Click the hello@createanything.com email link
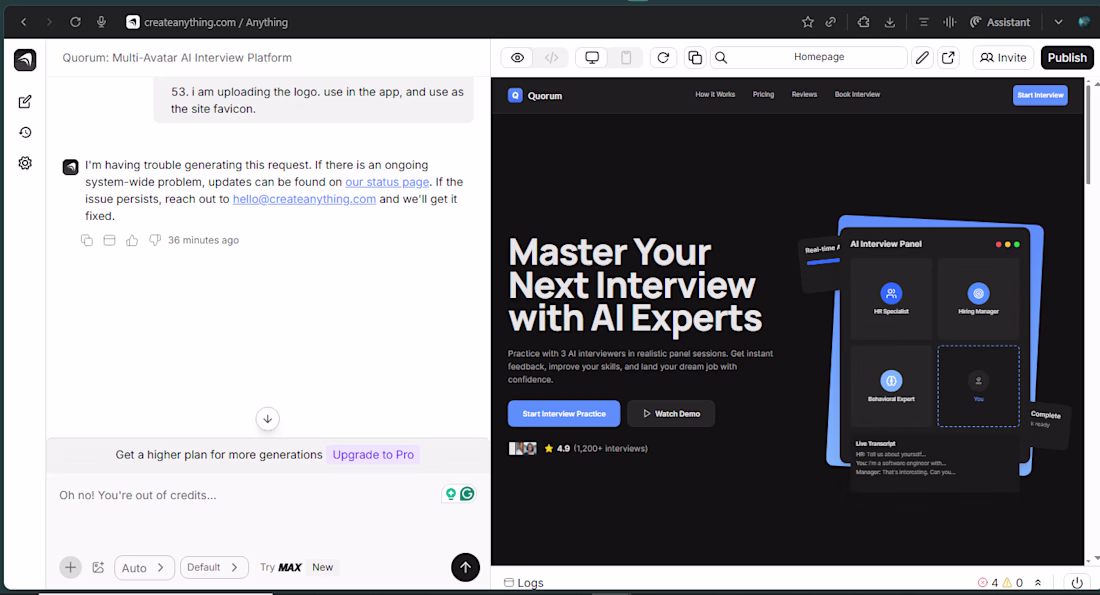Screen dimensions: 1100x595 304,199
